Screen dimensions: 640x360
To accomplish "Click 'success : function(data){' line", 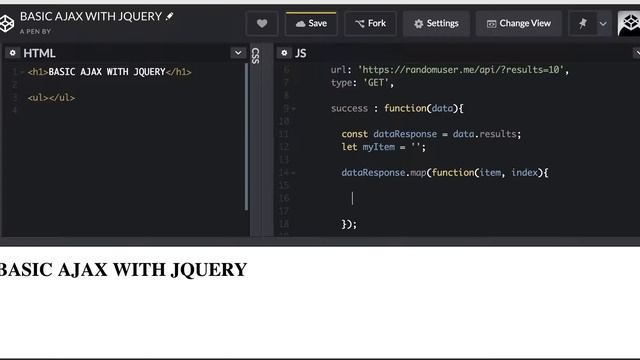I will [397, 109].
